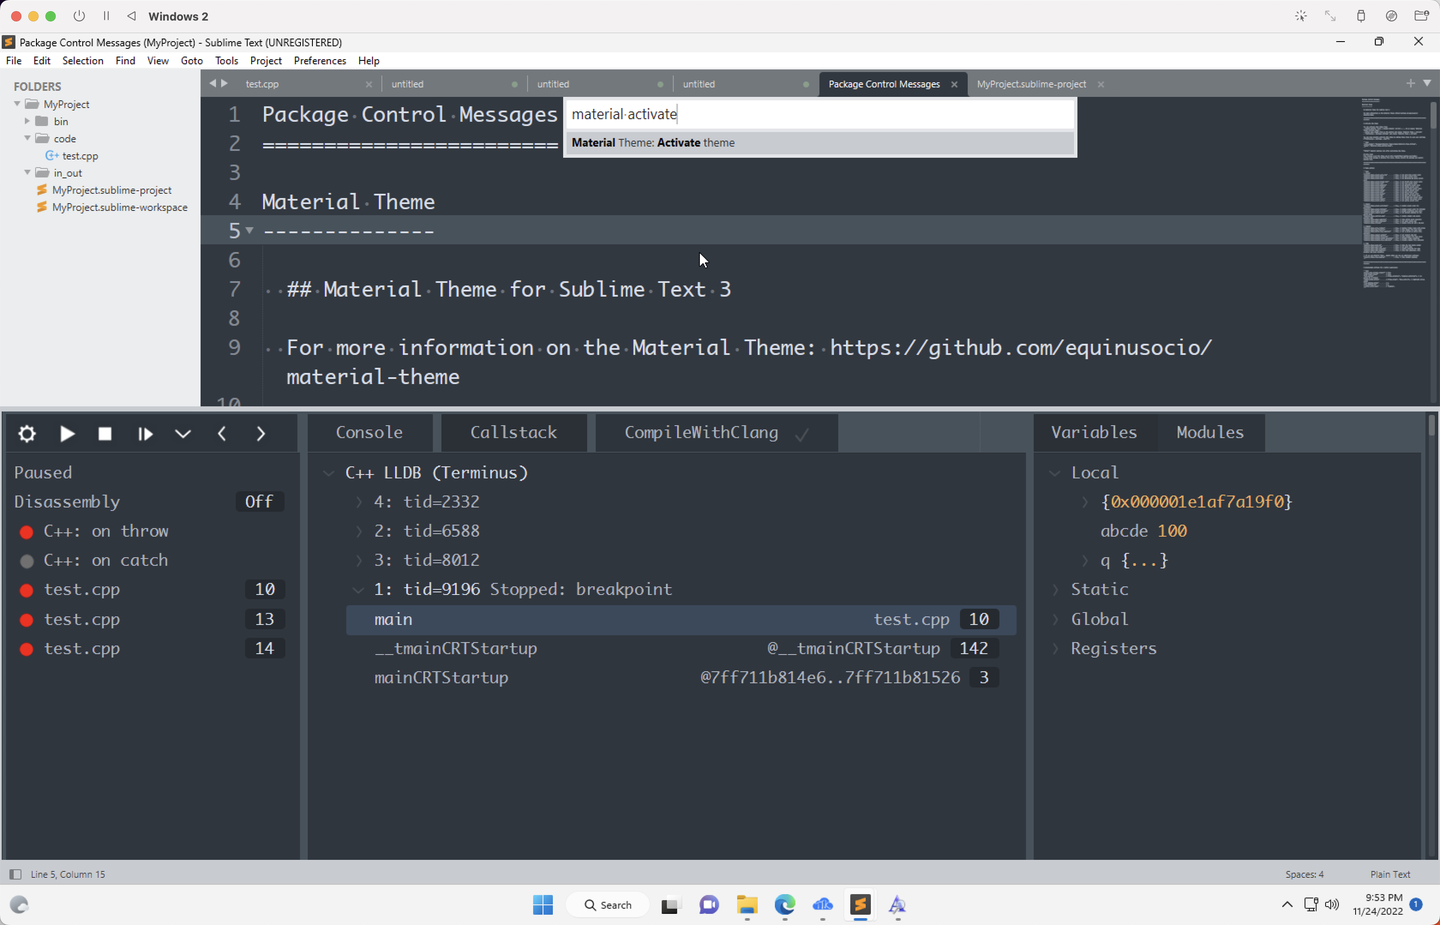Switch to the Console tab
The height and width of the screenshot is (925, 1440).
point(369,432)
